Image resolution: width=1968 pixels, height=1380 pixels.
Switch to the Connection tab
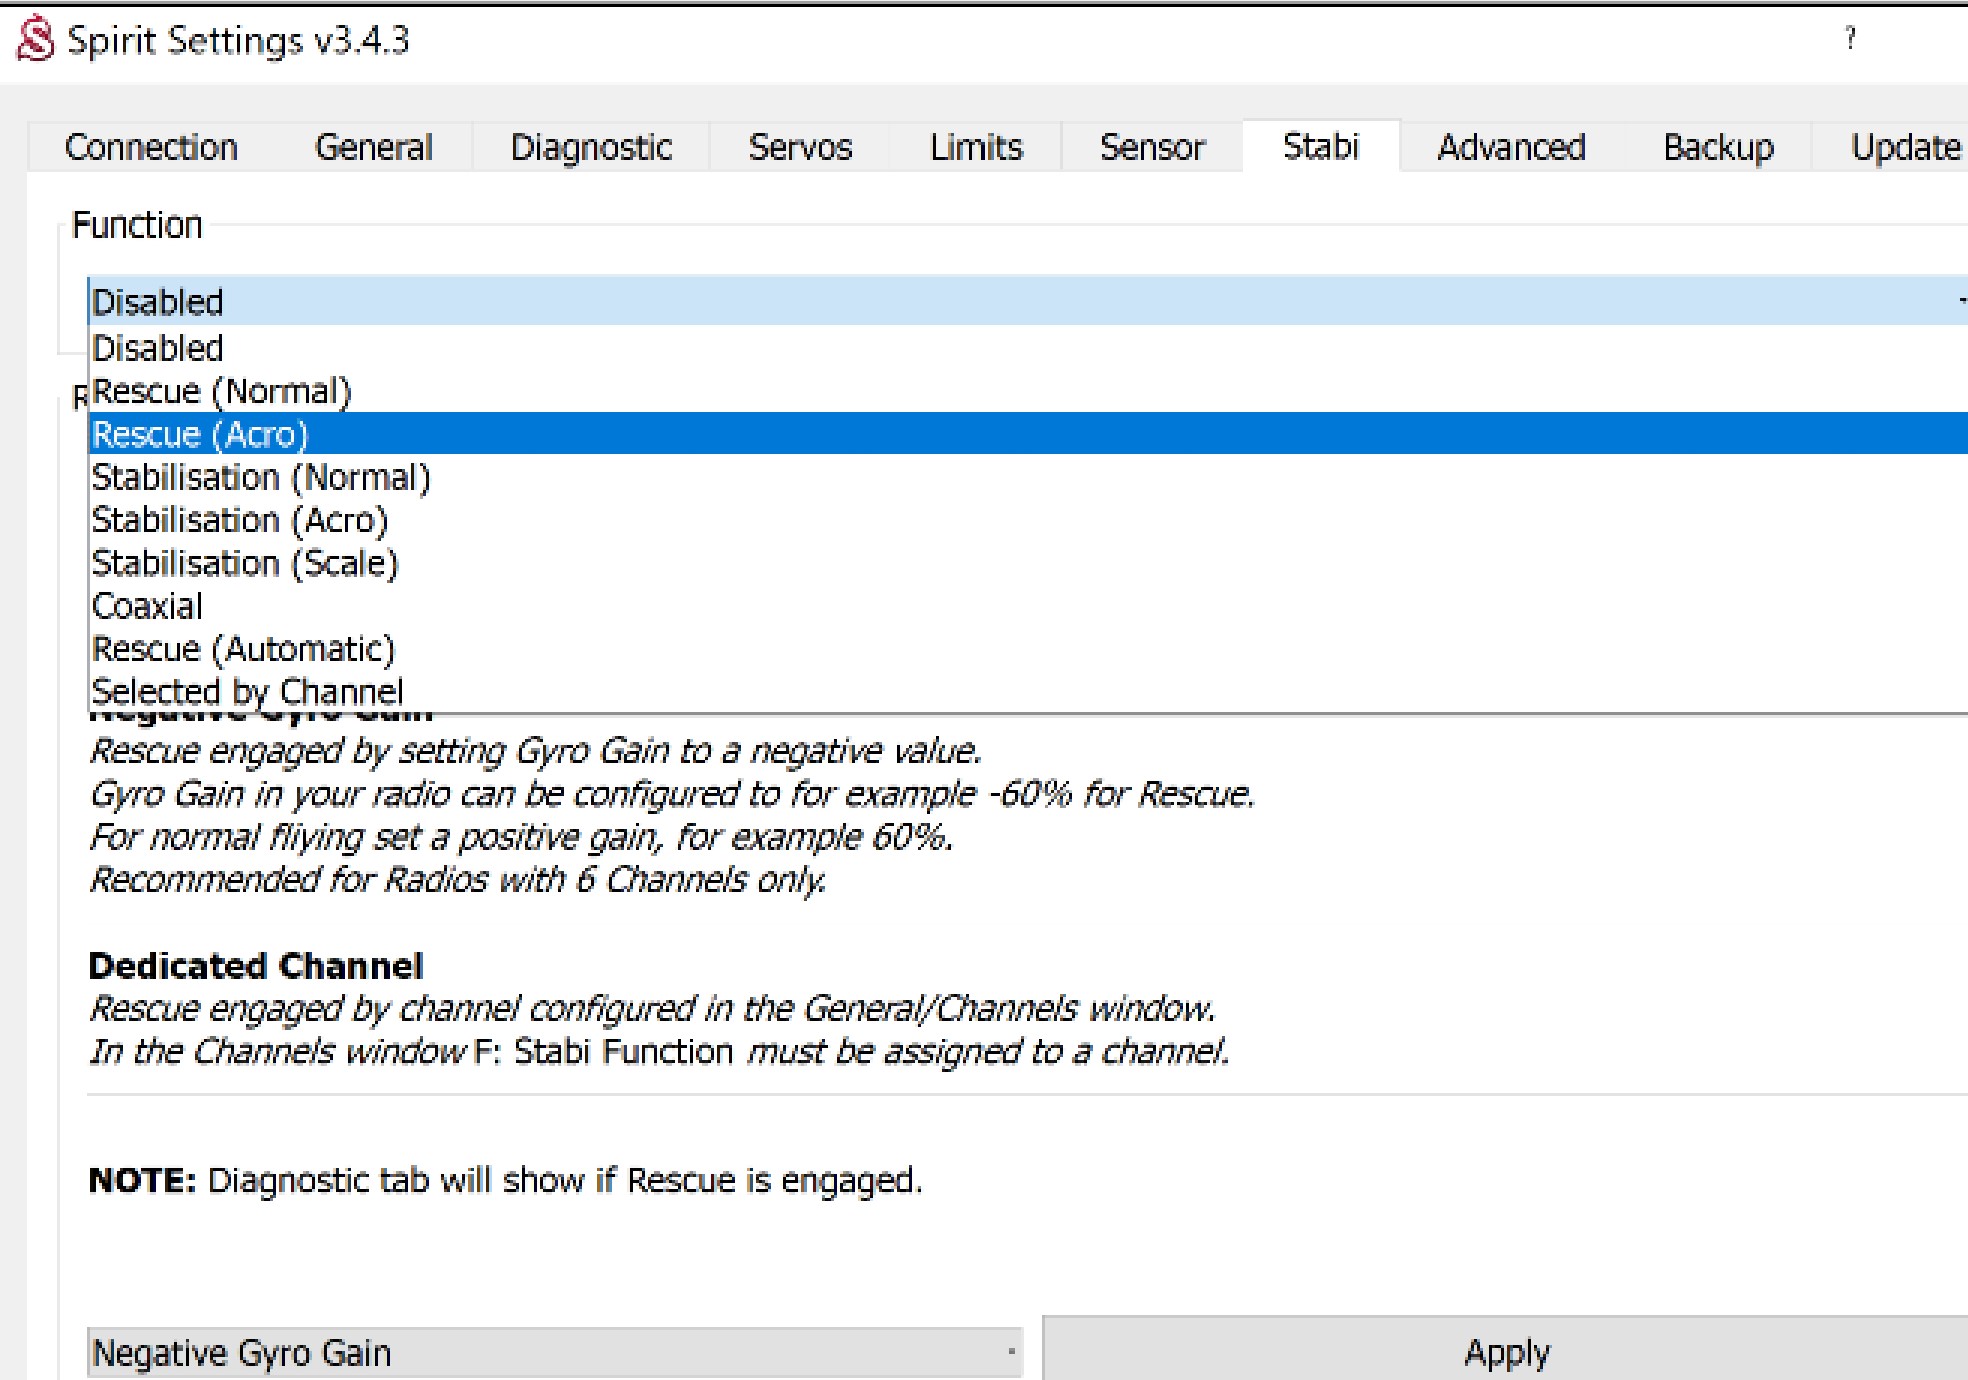click(151, 148)
